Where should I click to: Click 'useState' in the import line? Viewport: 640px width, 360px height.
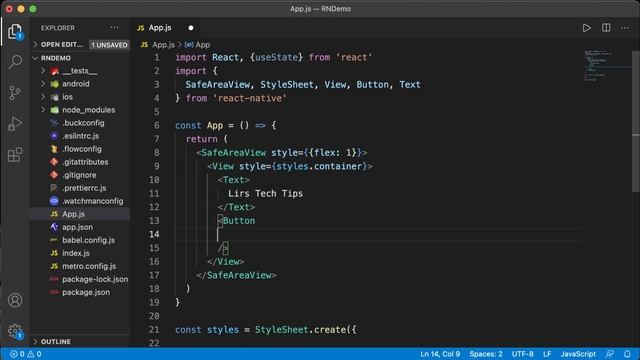tap(276, 58)
